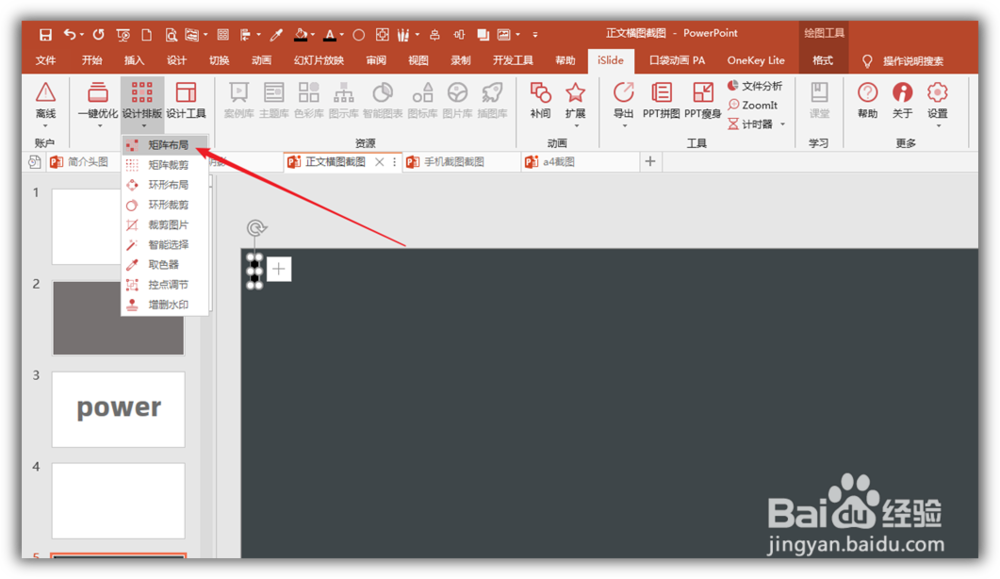The height and width of the screenshot is (579, 1000).
Task: Run 文件分析 file analysis
Action: coord(755,85)
